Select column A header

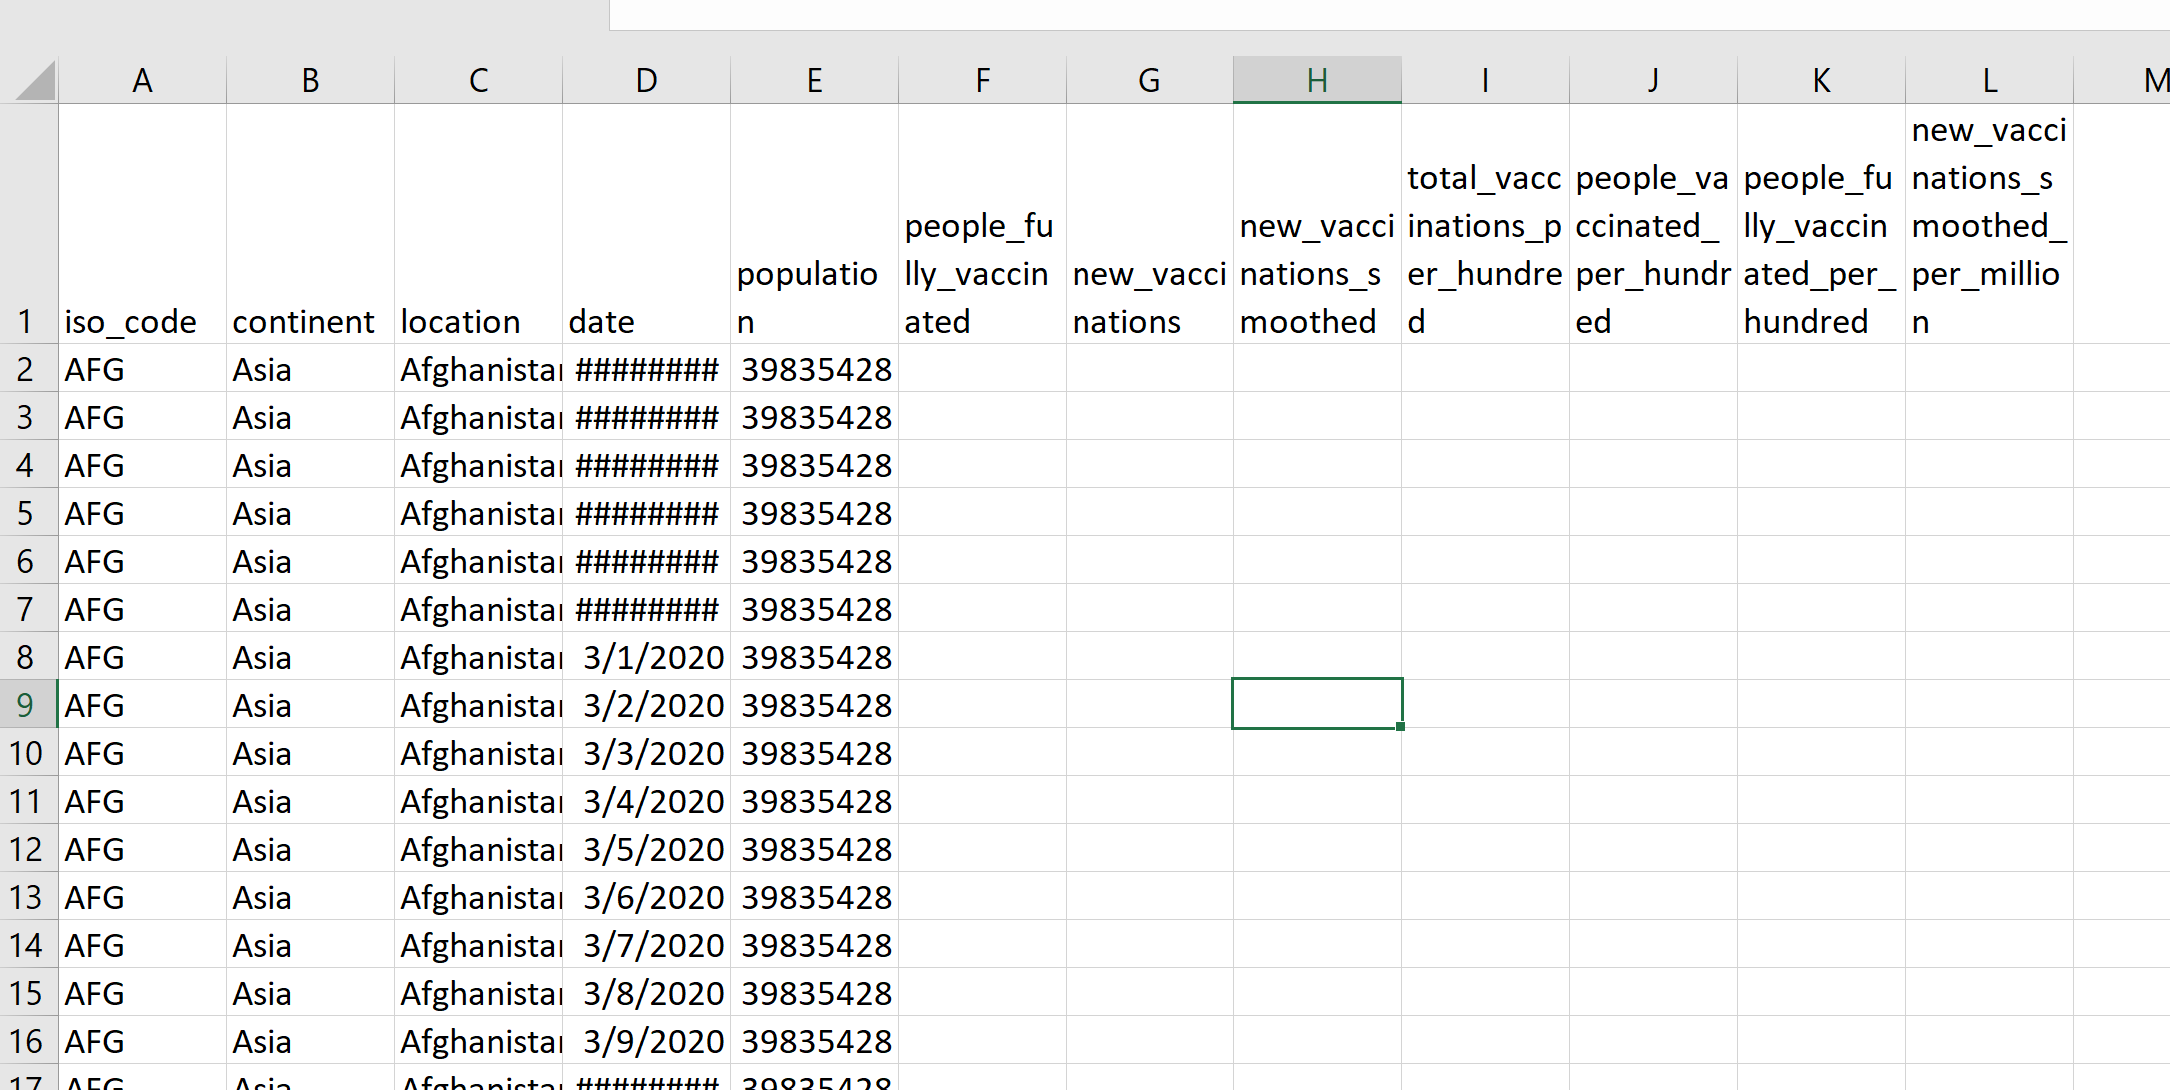(142, 80)
